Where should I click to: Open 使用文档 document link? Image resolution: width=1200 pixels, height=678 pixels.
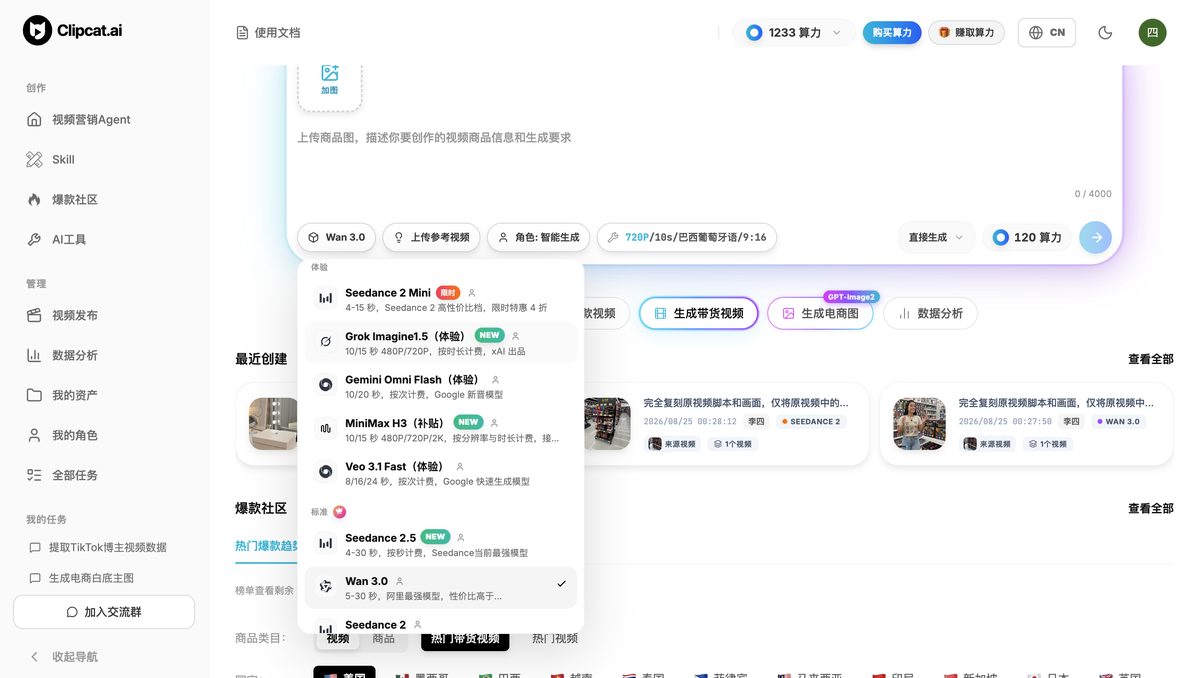coord(268,33)
